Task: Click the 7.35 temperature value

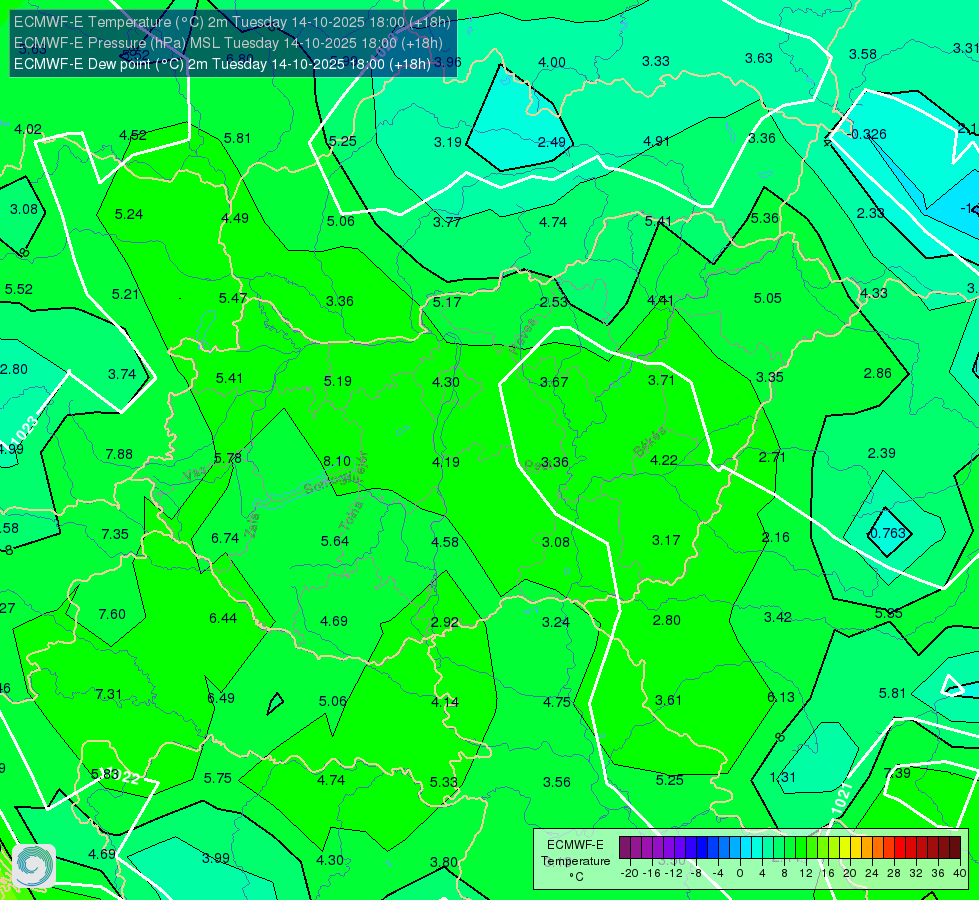Action: click(115, 534)
